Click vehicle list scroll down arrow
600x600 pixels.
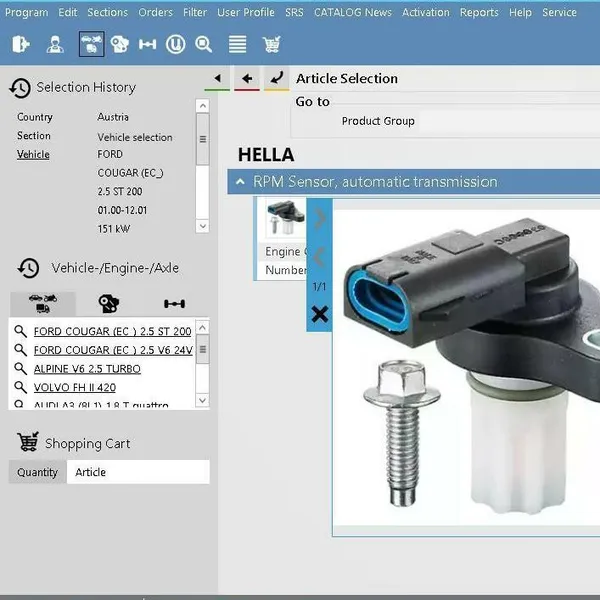click(x=203, y=400)
